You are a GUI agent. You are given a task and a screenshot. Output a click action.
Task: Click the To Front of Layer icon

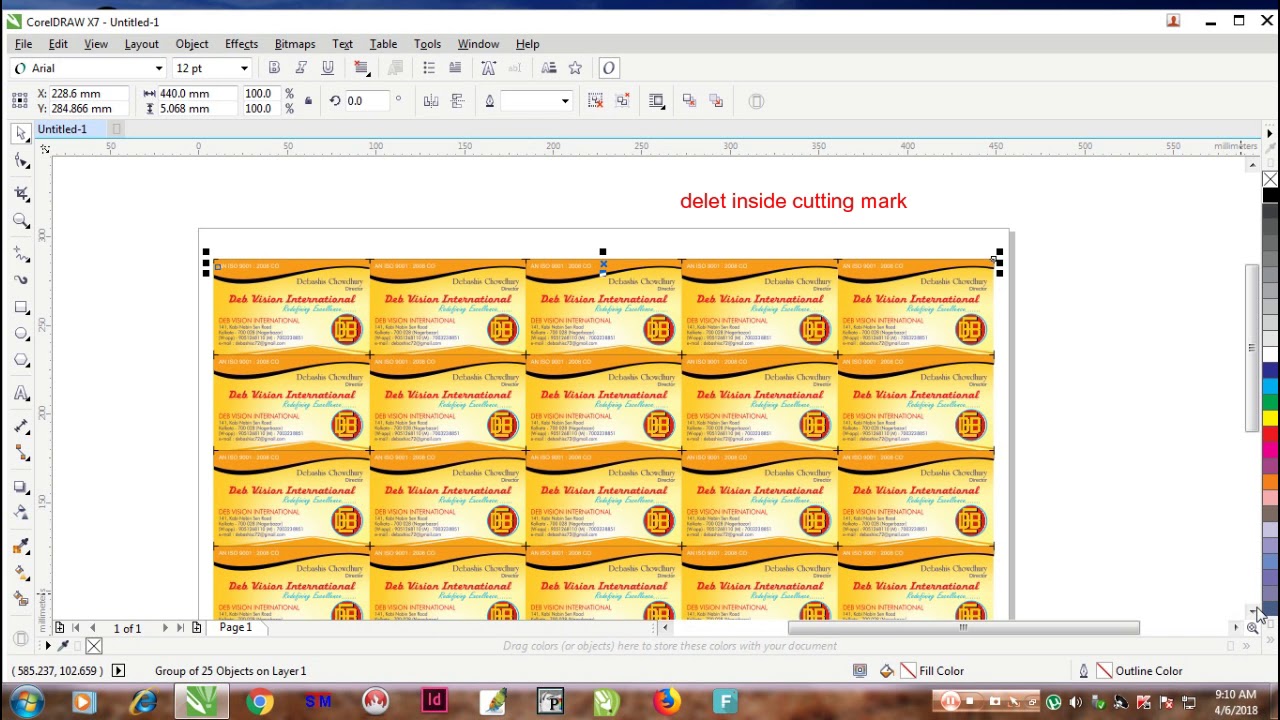tap(689, 101)
